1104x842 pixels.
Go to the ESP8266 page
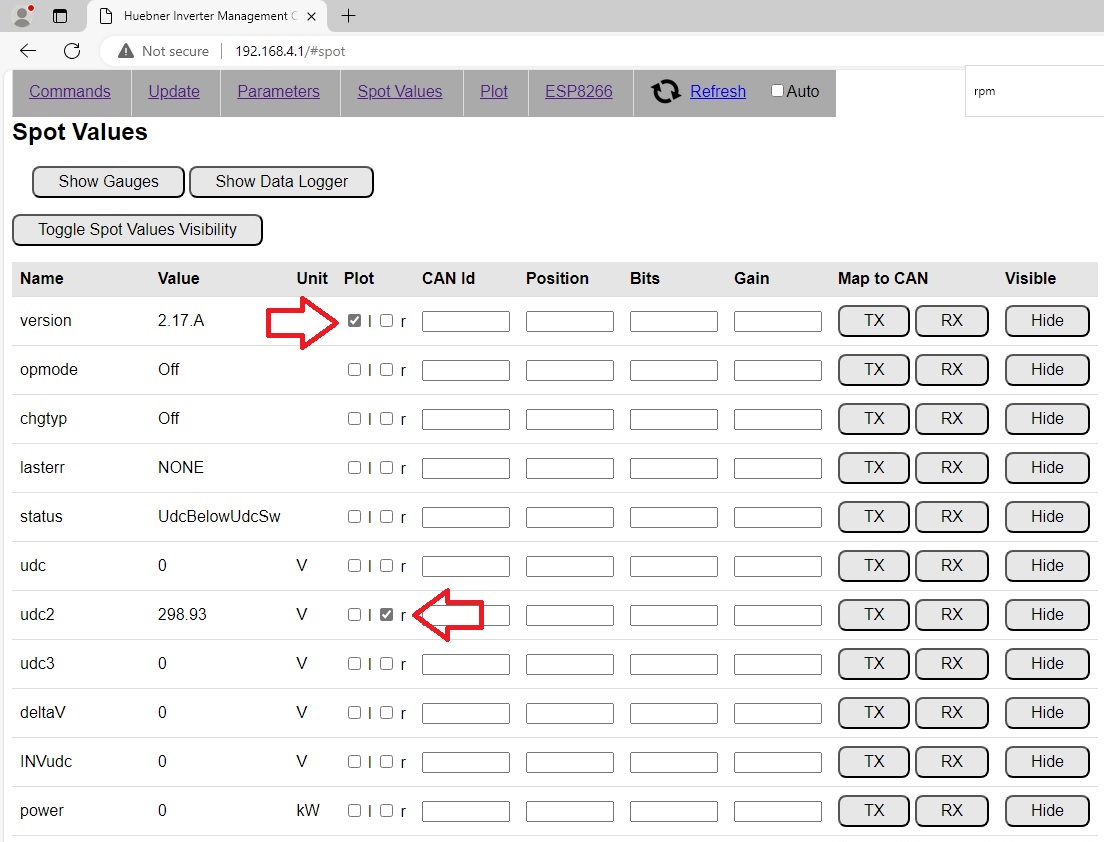578,91
